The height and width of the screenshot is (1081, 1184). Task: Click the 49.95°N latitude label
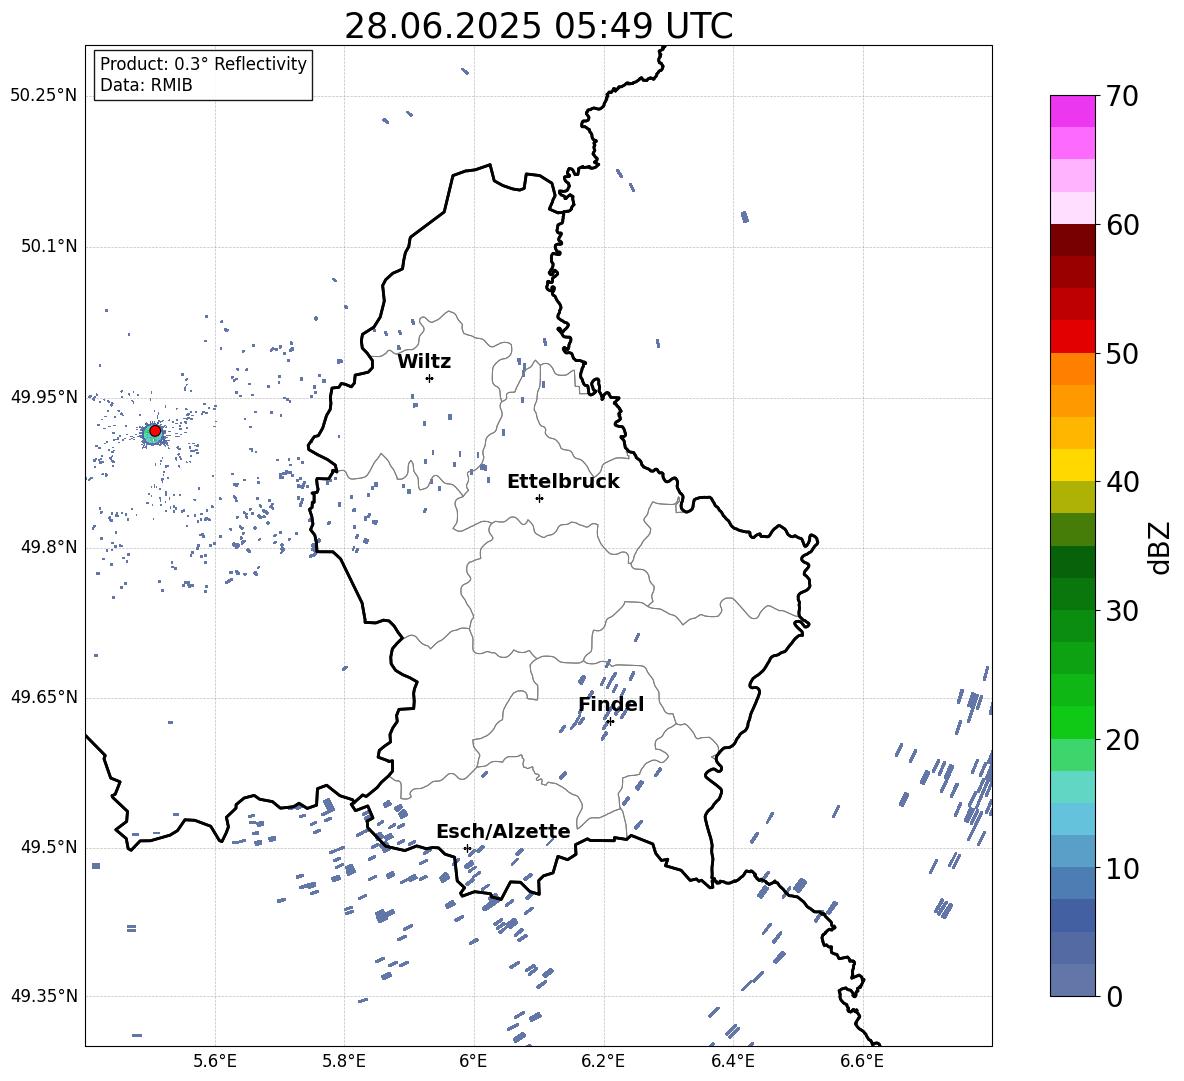(44, 397)
